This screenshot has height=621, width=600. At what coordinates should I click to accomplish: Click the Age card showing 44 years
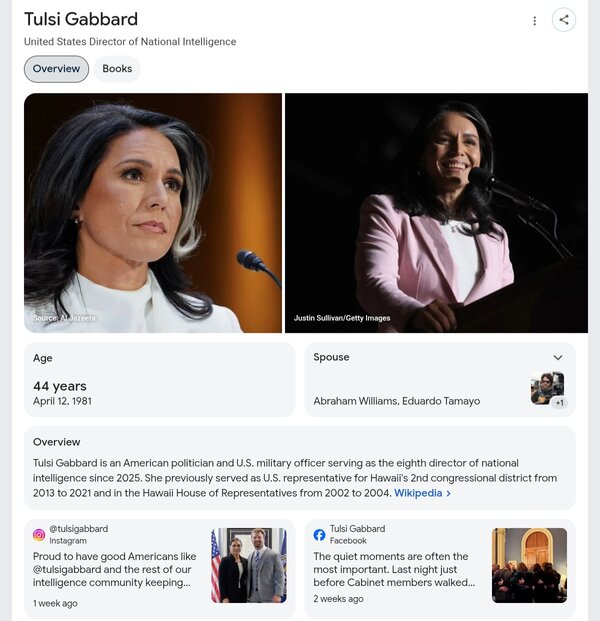click(x=160, y=380)
